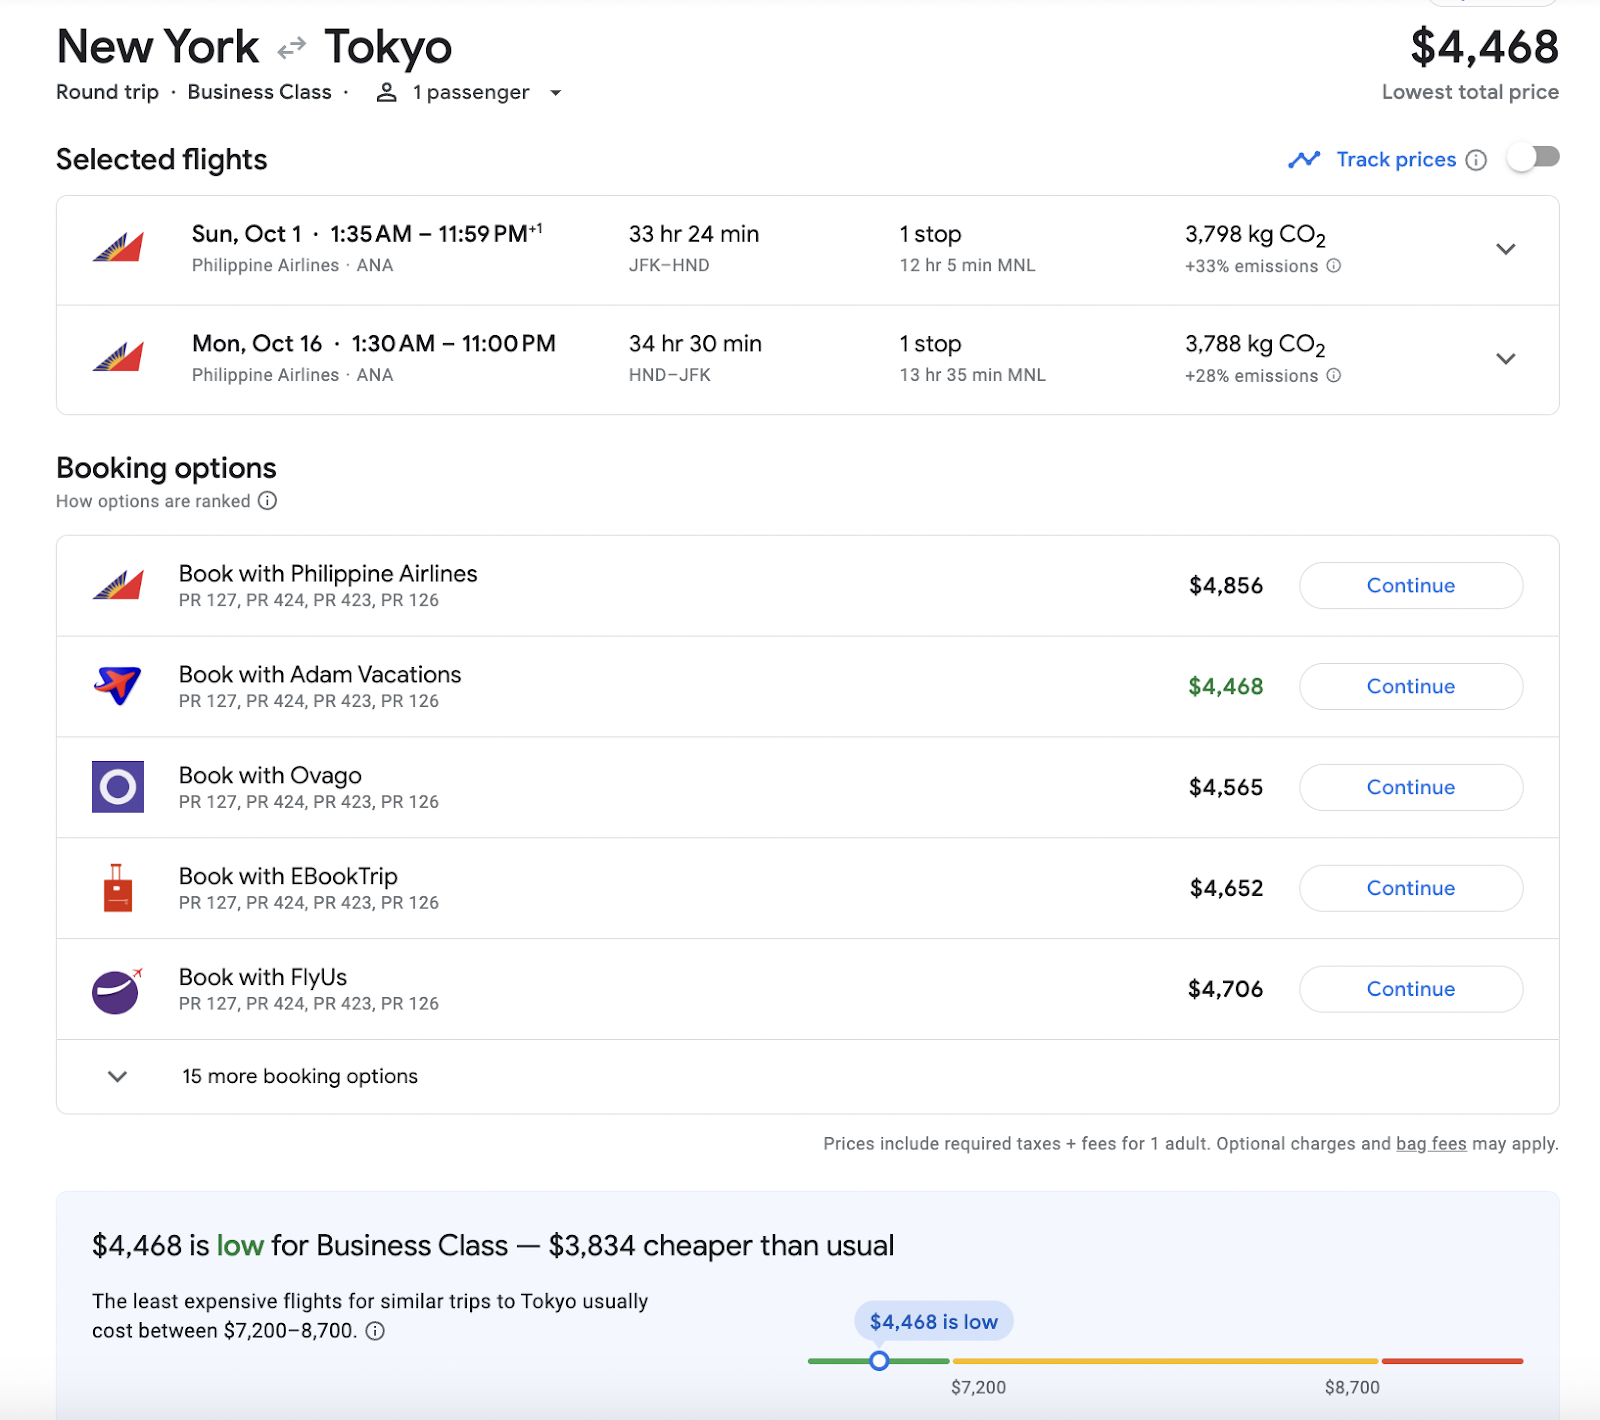This screenshot has width=1600, height=1420.
Task: Click the Book with EBookTrip title
Action: pyautogui.click(x=288, y=876)
